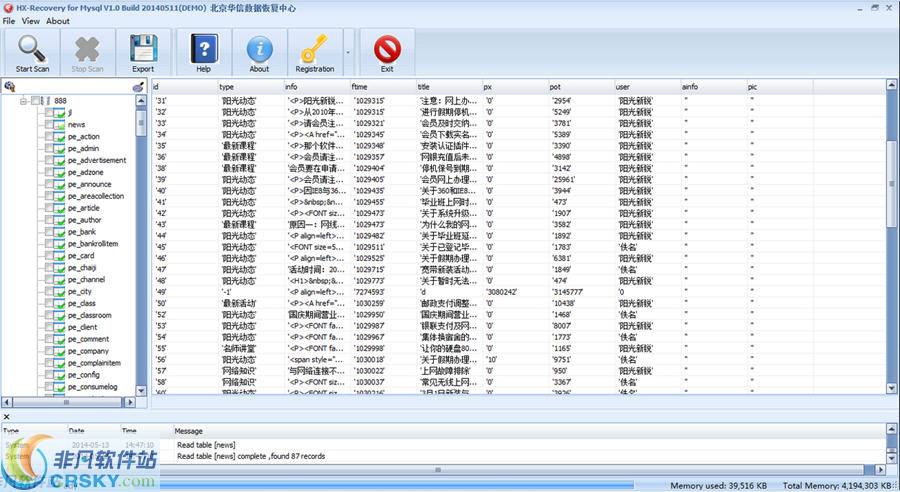Click the pot column header
Image resolution: width=900 pixels, height=492 pixels.
pos(581,87)
